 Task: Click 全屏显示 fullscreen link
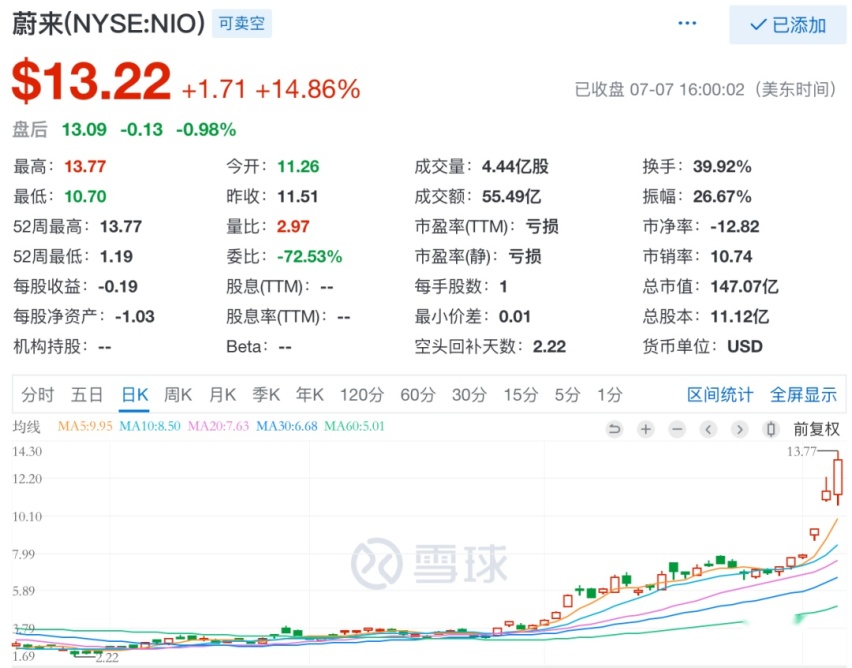[x=803, y=395]
